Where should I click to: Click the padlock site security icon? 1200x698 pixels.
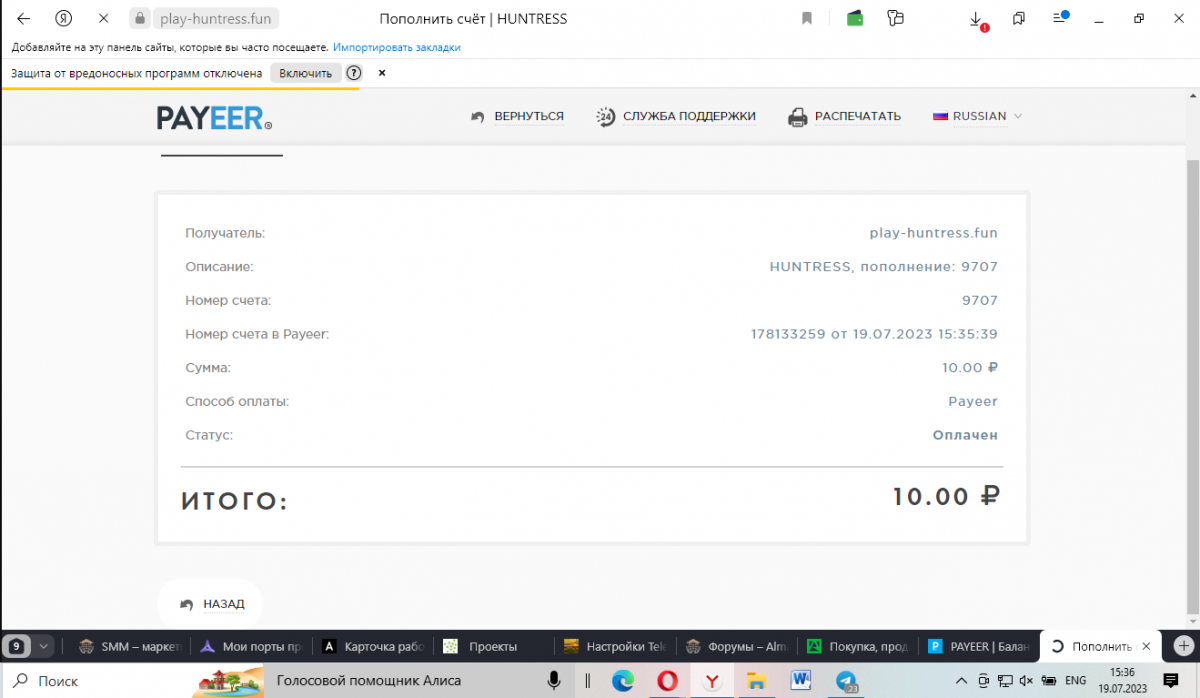(140, 19)
